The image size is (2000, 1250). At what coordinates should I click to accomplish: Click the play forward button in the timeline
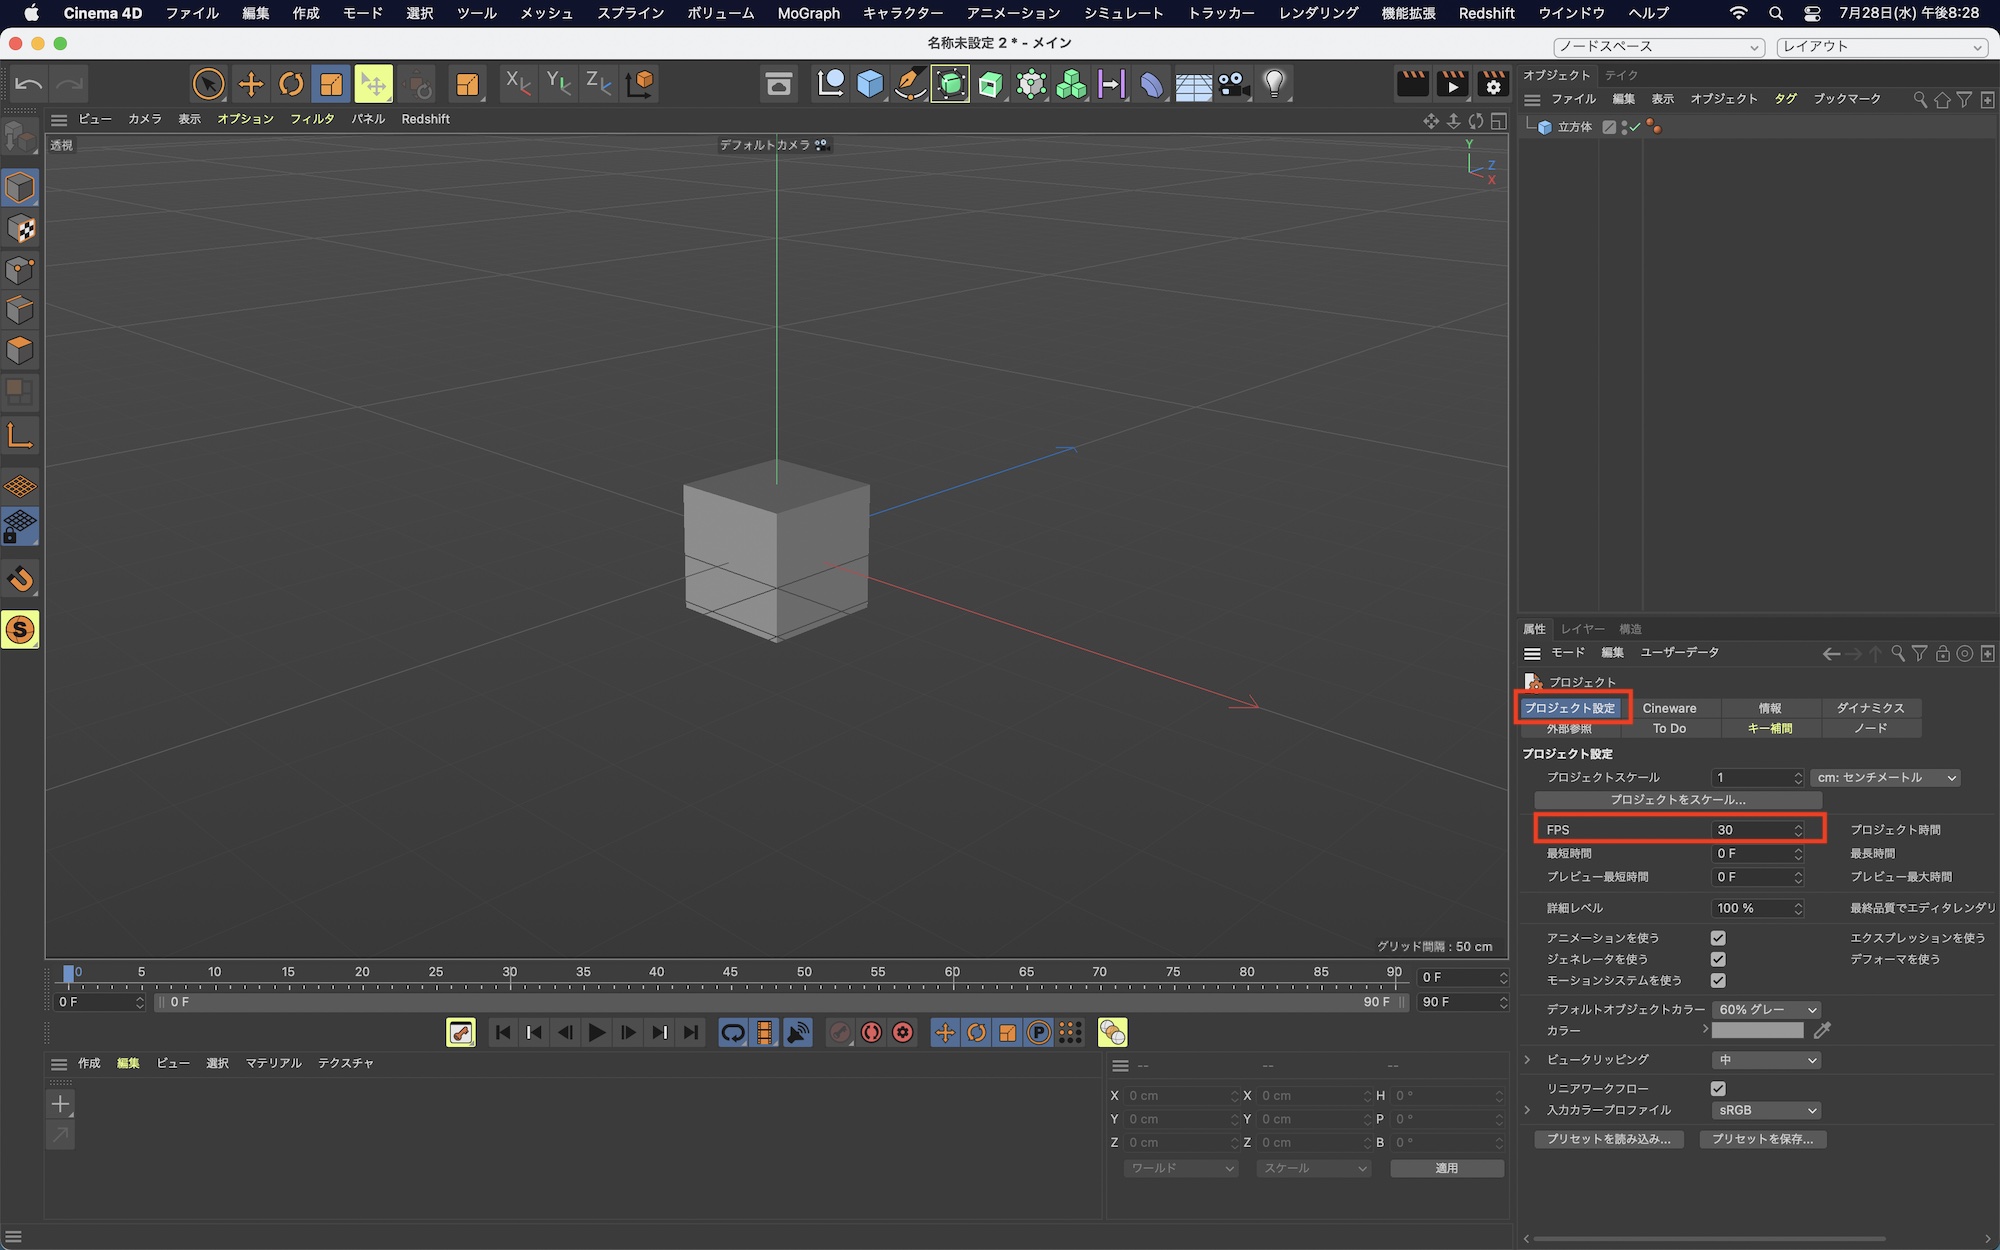597,1033
